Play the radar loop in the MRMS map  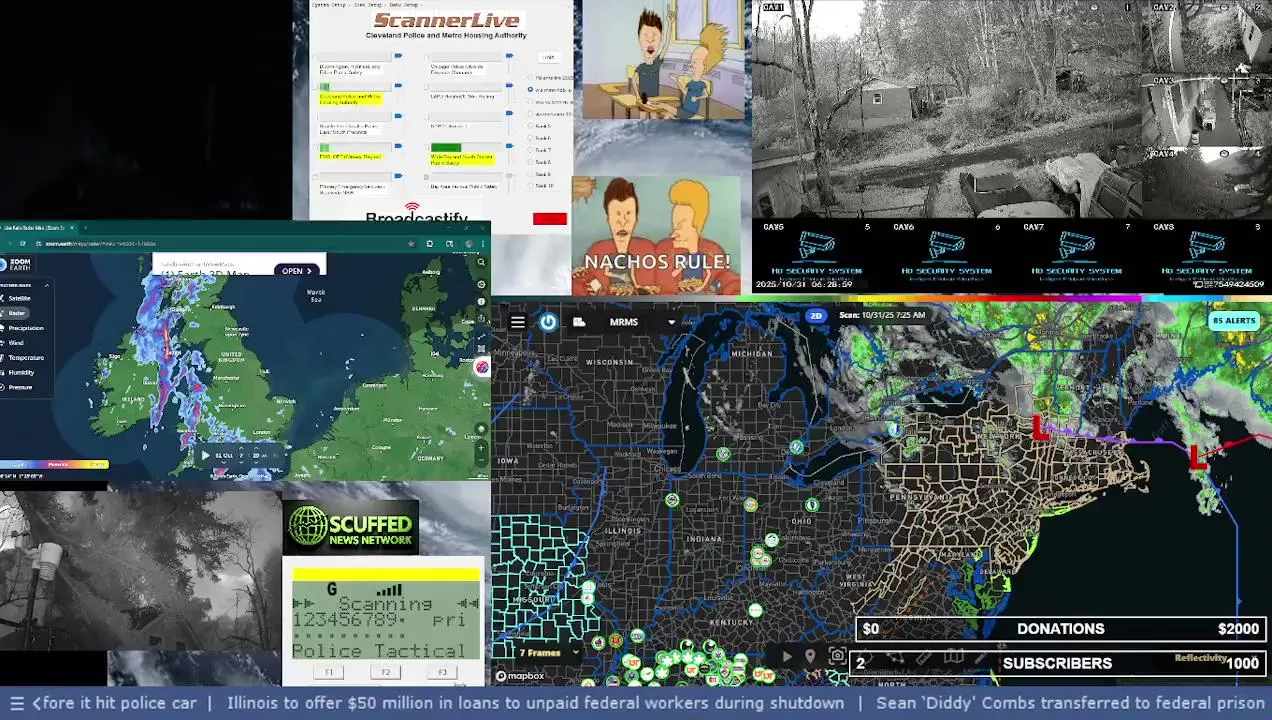787,656
